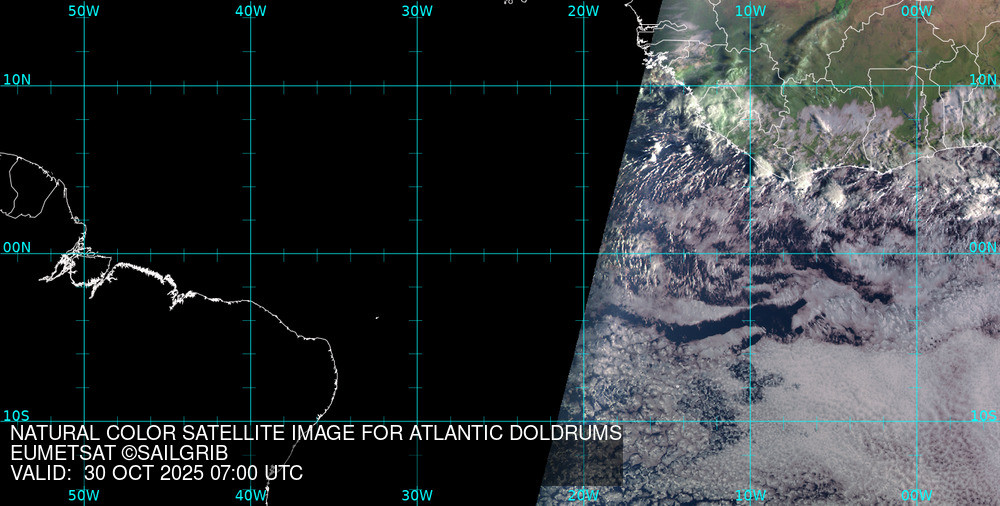Click the 10N label on the right edge

(983, 79)
